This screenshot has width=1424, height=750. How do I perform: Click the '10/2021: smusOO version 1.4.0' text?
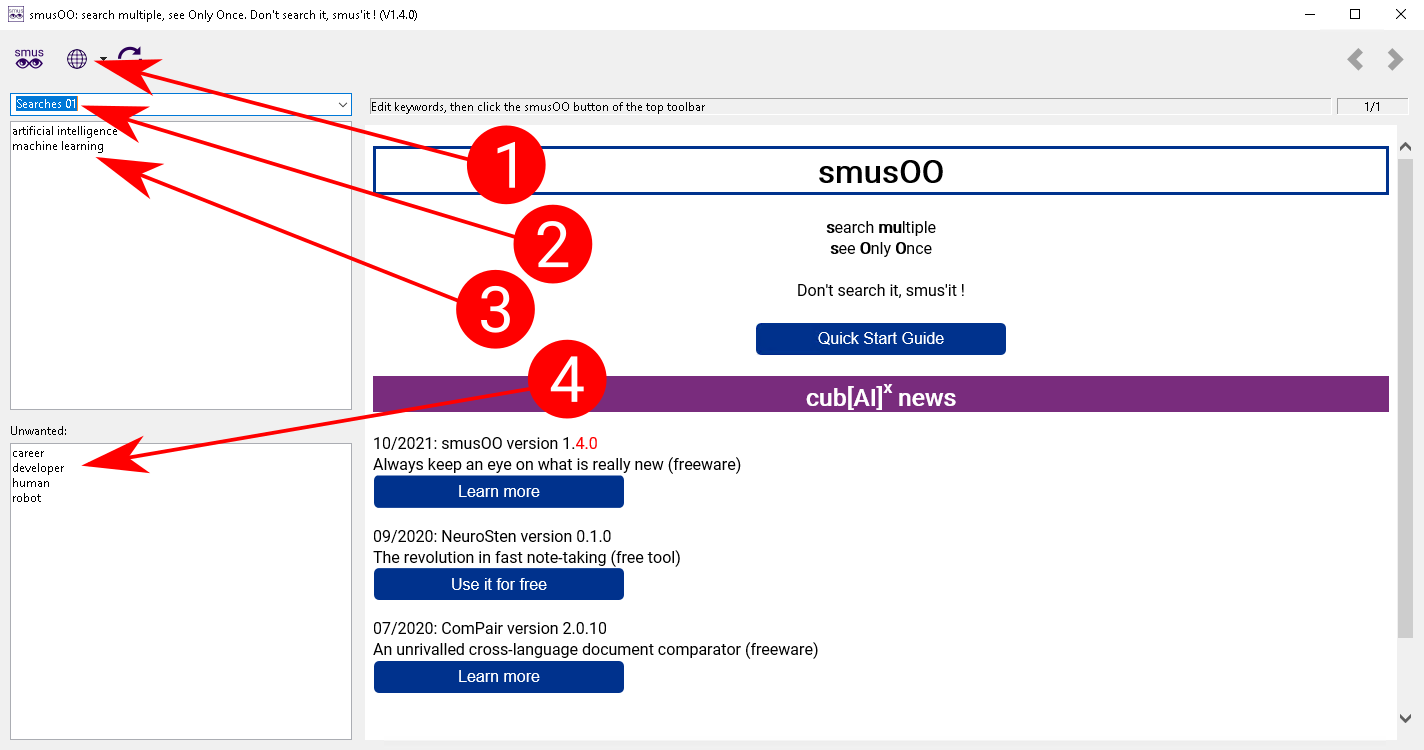coord(485,443)
